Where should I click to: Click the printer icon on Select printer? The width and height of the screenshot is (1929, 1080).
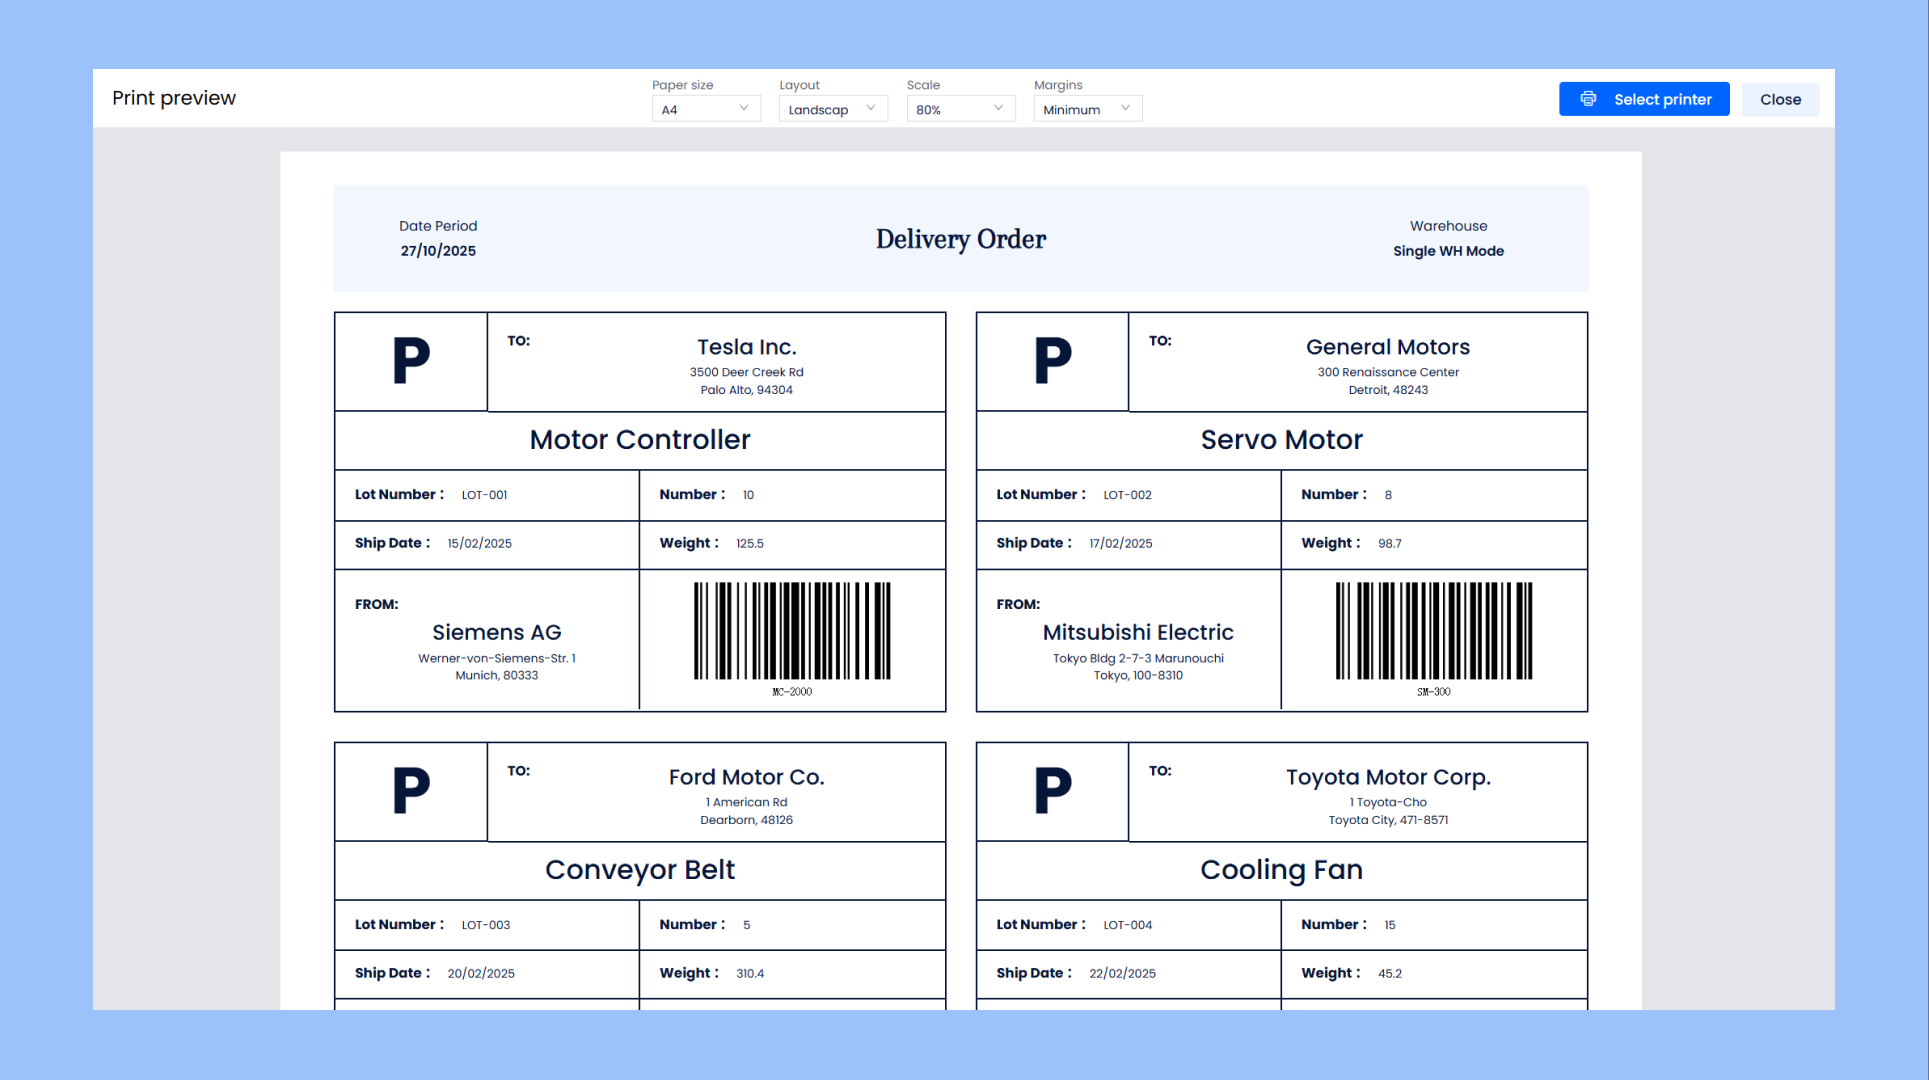coord(1588,99)
